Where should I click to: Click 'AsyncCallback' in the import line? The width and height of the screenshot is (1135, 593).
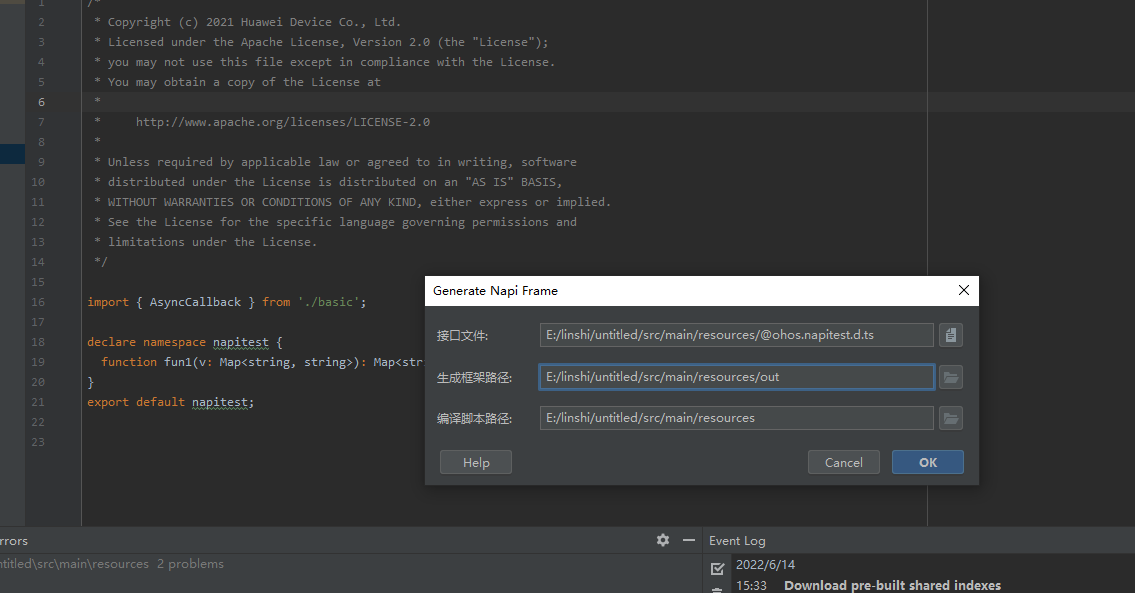point(195,302)
